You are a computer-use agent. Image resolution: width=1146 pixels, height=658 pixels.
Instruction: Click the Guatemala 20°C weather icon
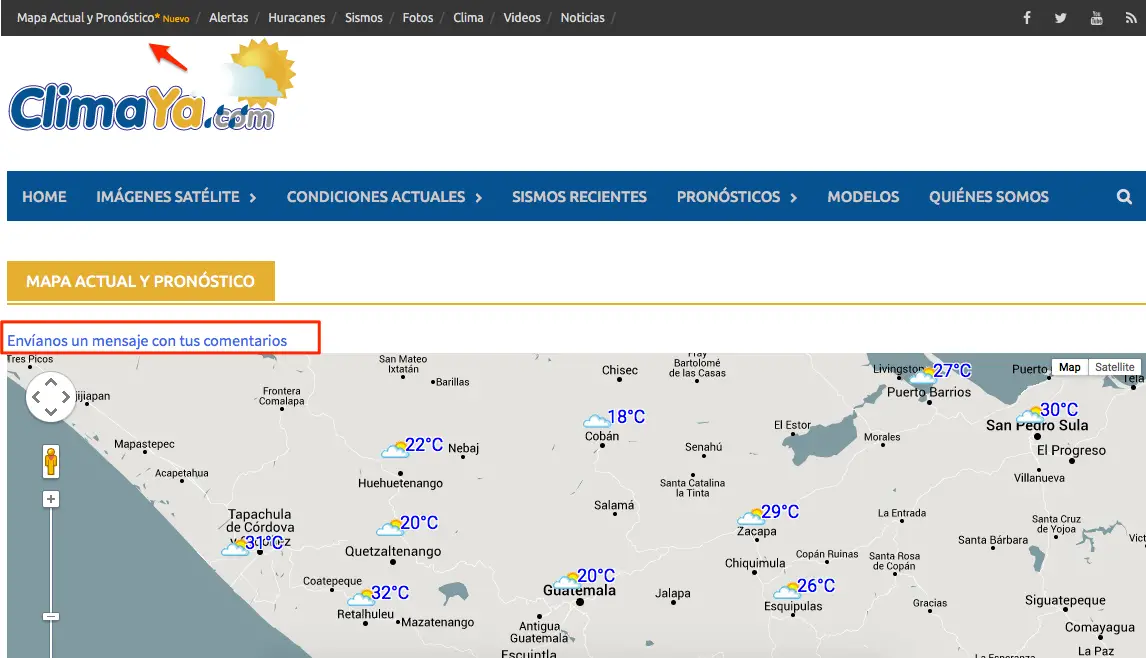[566, 581]
